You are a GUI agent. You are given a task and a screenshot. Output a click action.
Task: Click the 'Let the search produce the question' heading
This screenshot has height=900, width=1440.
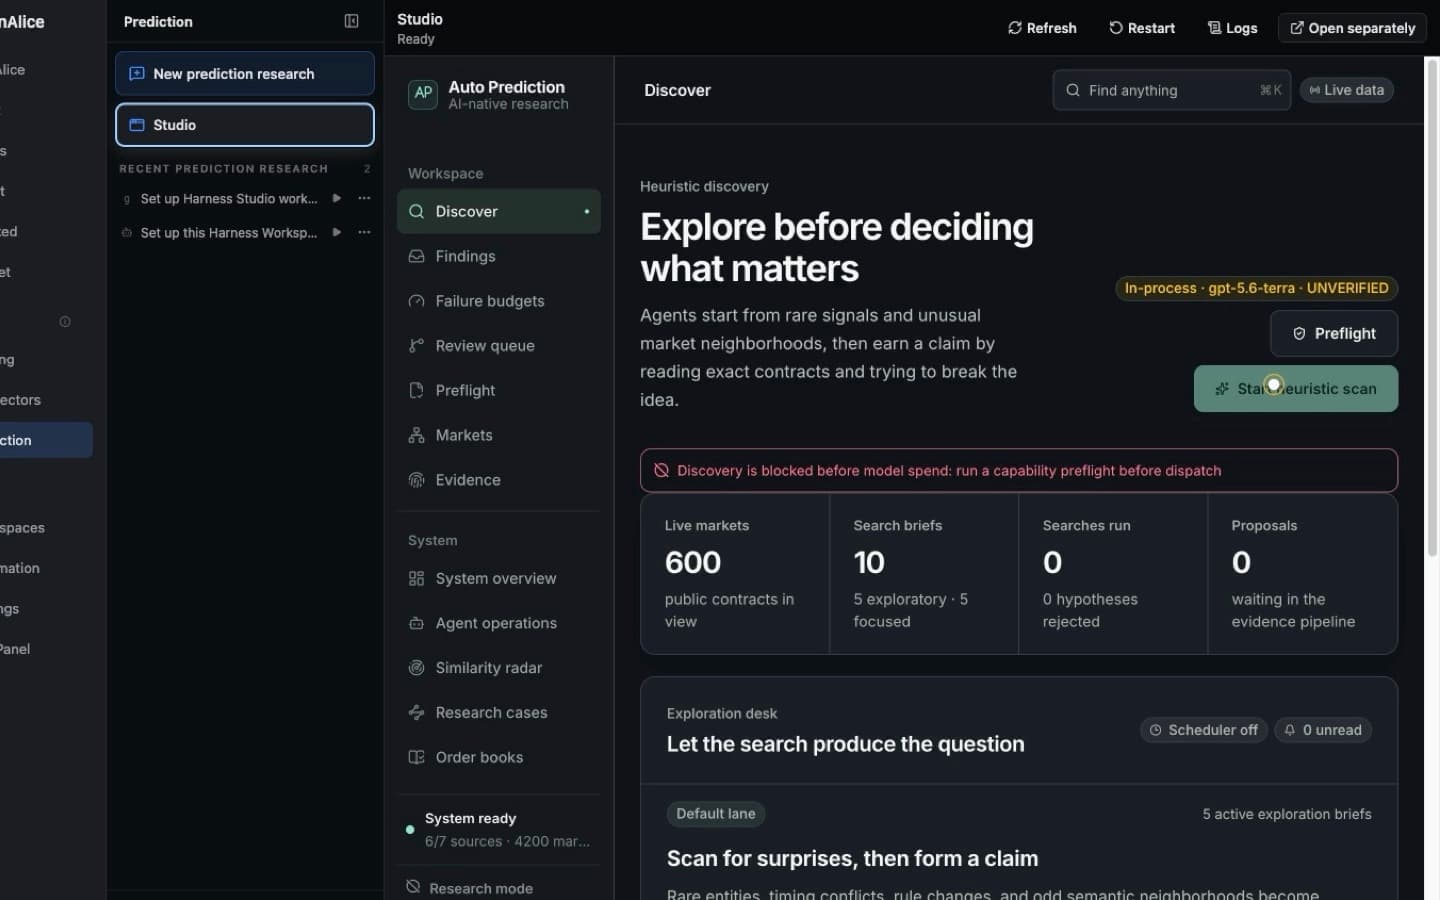[x=846, y=744]
